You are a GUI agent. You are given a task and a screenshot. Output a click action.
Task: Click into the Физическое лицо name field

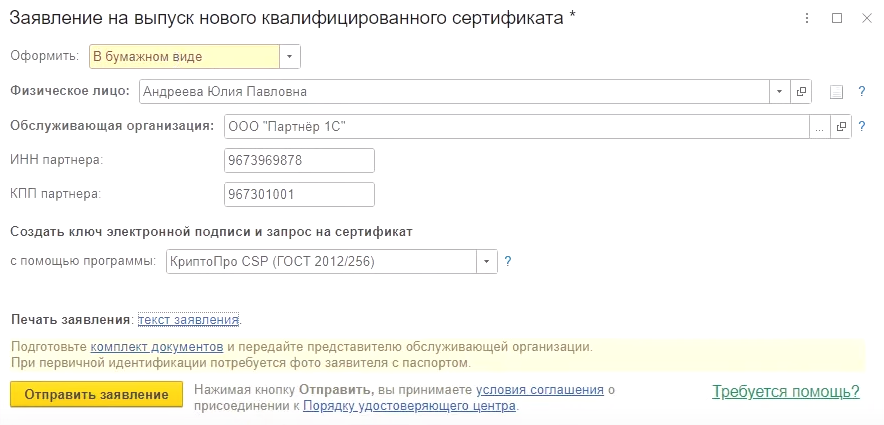[x=450, y=92]
